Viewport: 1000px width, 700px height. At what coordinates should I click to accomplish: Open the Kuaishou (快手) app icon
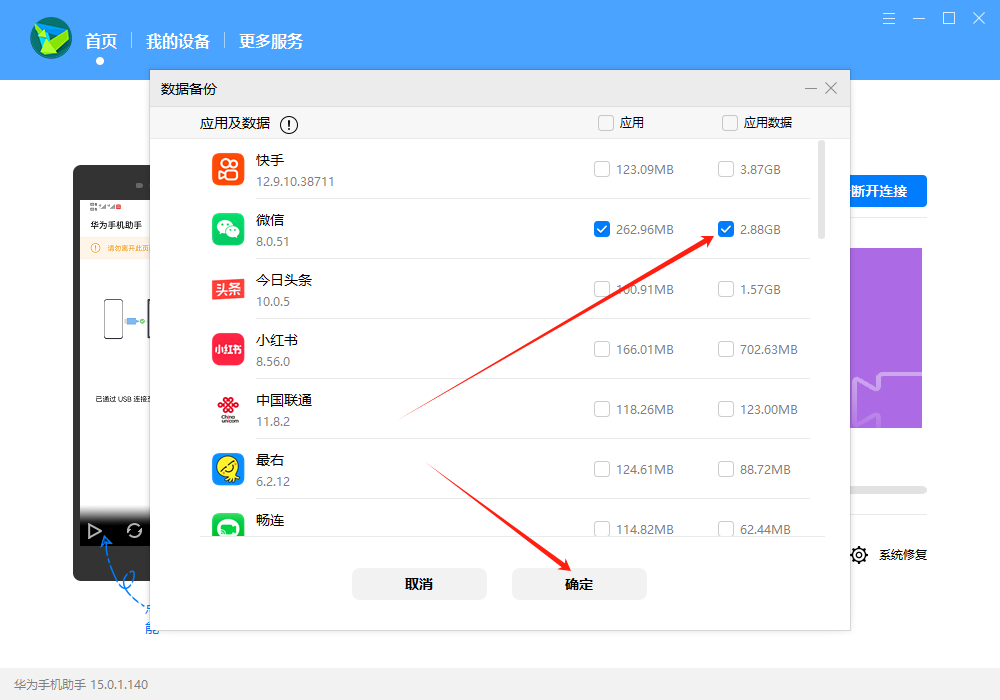[x=228, y=169]
